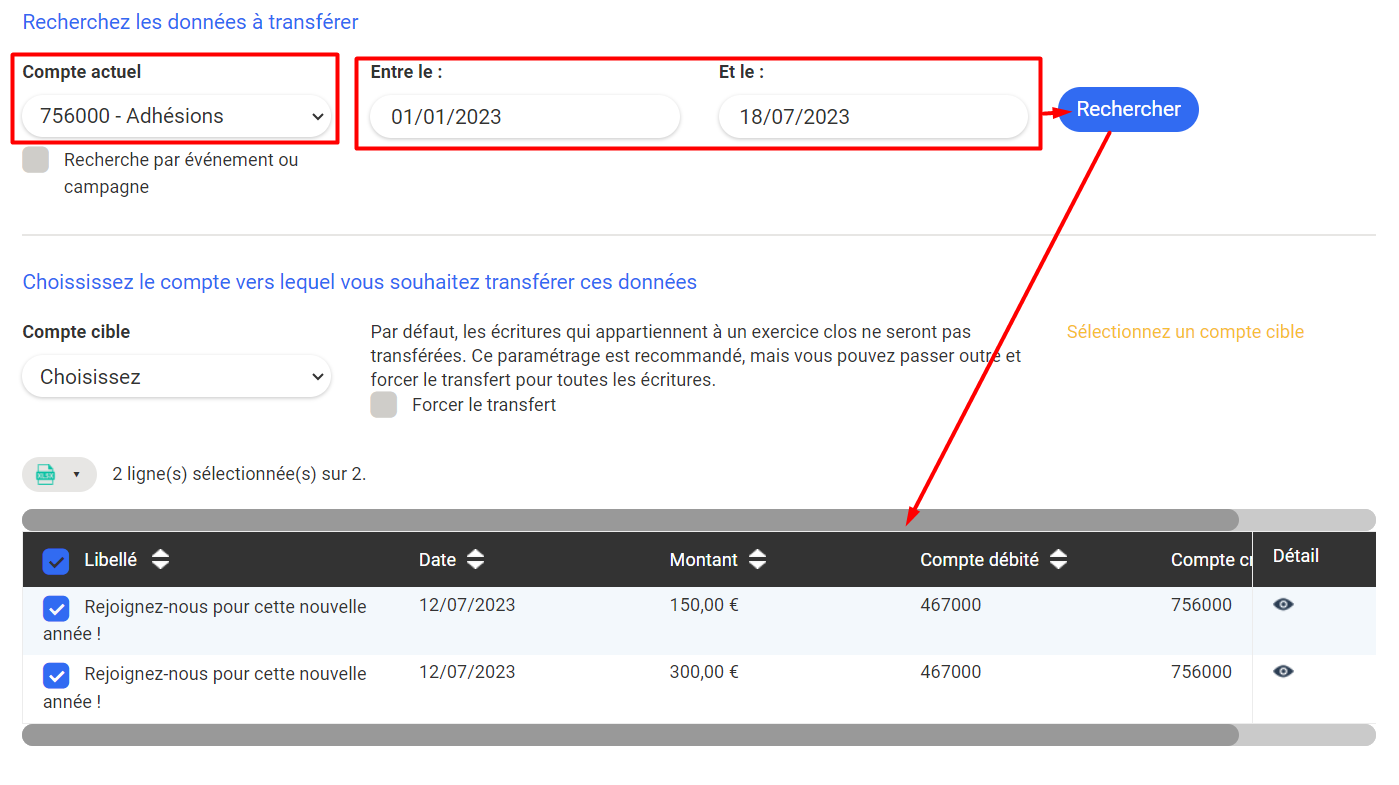Click the top horizontal scrollbar
This screenshot has width=1399, height=785.
(630, 520)
